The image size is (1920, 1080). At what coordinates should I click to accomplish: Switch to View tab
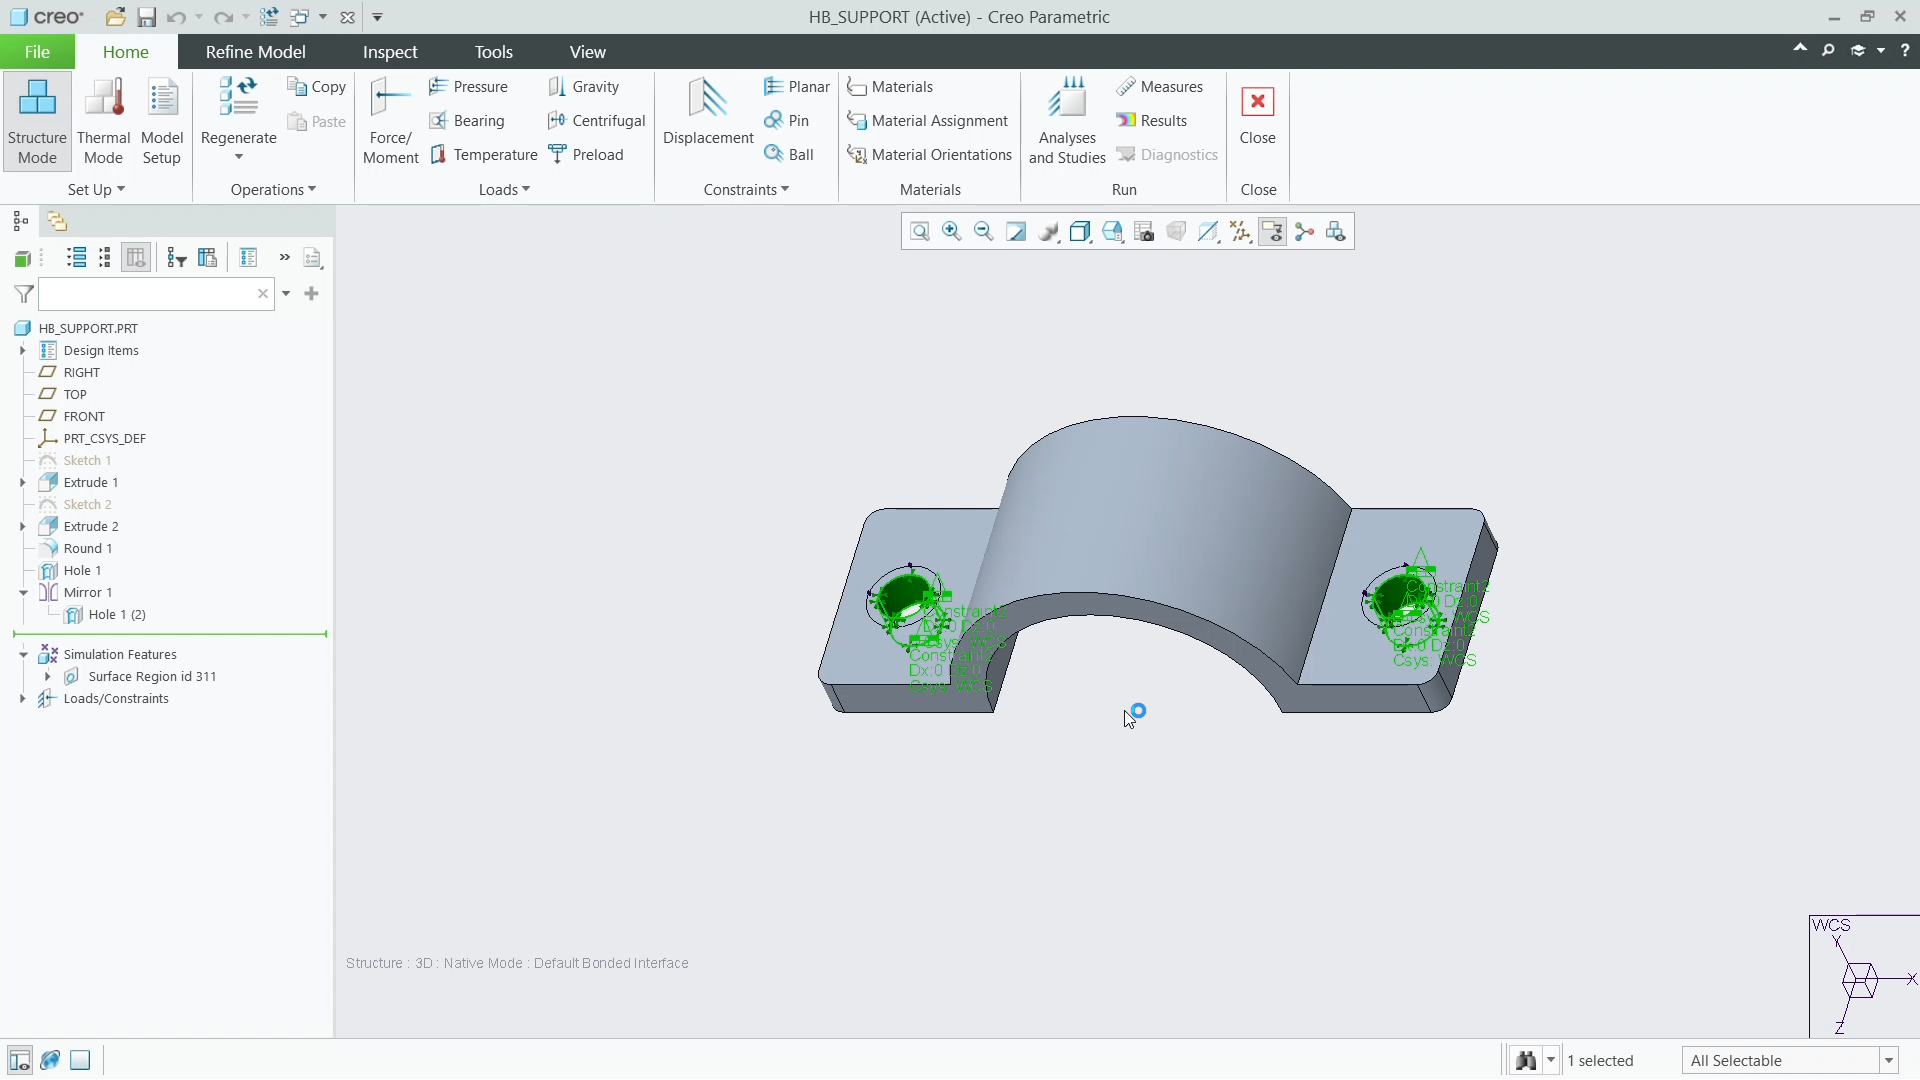[x=587, y=52]
